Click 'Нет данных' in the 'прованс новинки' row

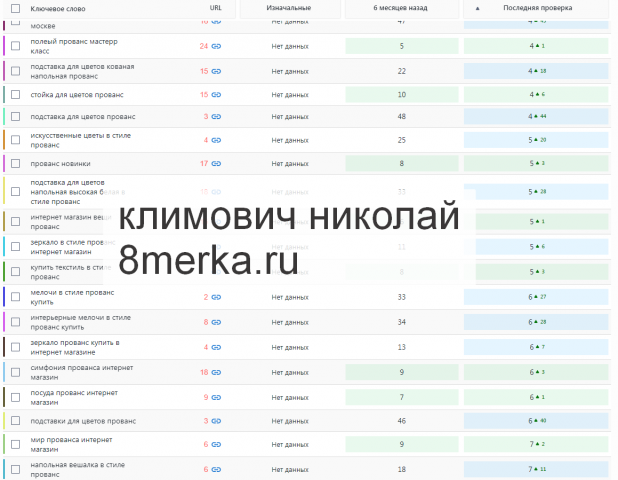point(290,164)
